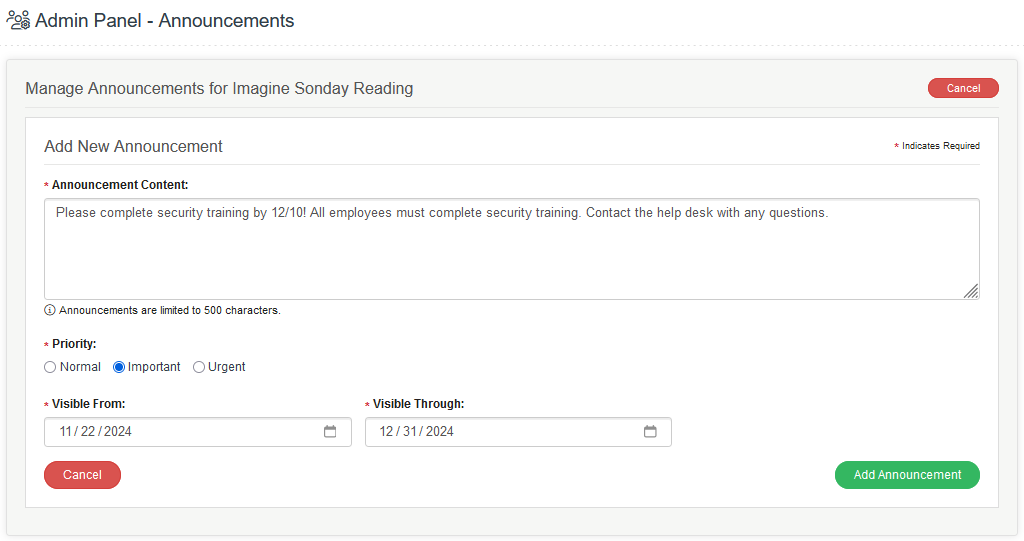Screen dimensions: 1024x541
Task: Click the textarea resize handle
Action: 971,291
